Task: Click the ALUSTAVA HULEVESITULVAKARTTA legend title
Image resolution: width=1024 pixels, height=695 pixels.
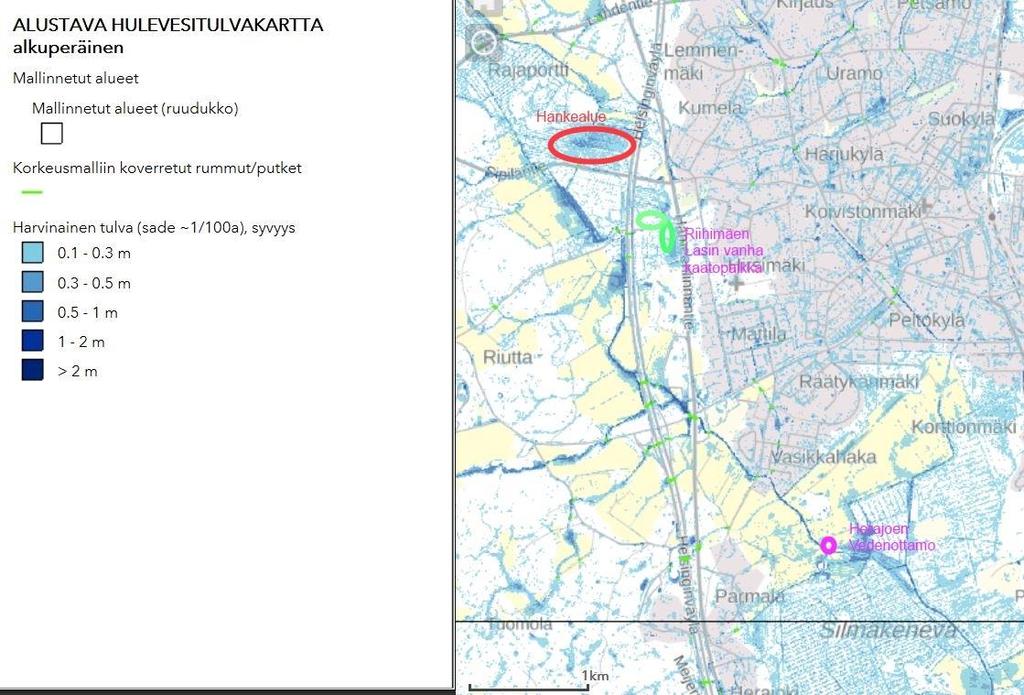Action: tap(168, 25)
